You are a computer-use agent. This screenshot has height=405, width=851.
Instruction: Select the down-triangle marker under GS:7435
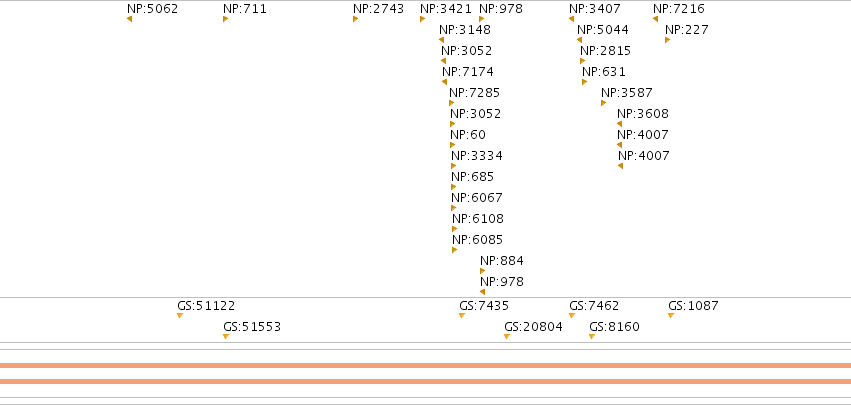pos(462,315)
